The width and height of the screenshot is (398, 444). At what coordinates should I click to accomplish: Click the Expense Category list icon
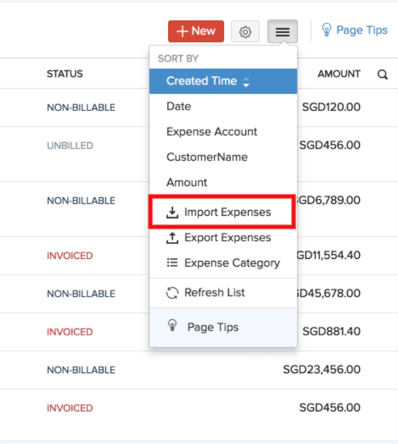tap(172, 263)
